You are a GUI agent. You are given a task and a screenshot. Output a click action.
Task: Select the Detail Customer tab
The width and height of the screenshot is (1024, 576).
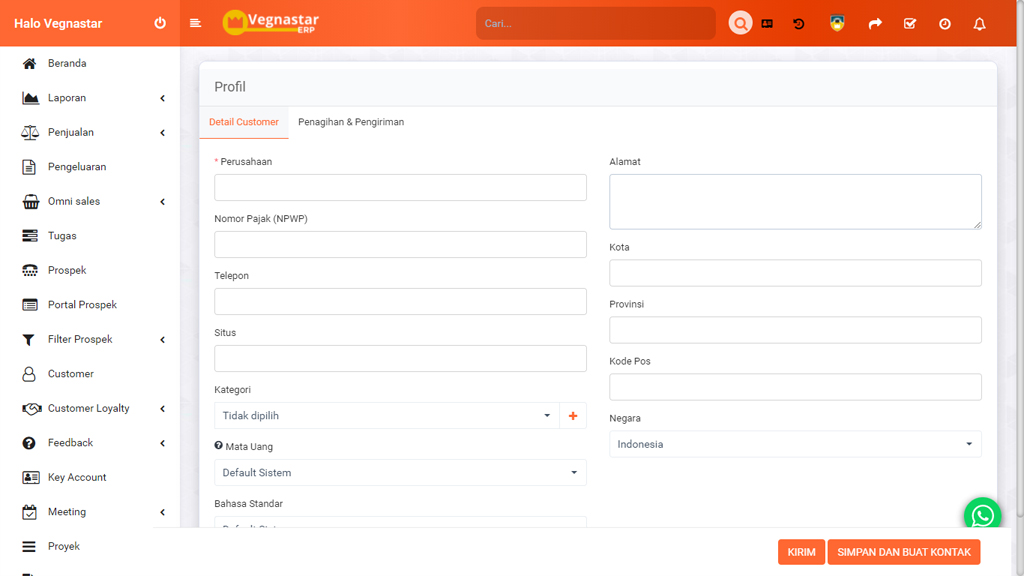point(244,122)
